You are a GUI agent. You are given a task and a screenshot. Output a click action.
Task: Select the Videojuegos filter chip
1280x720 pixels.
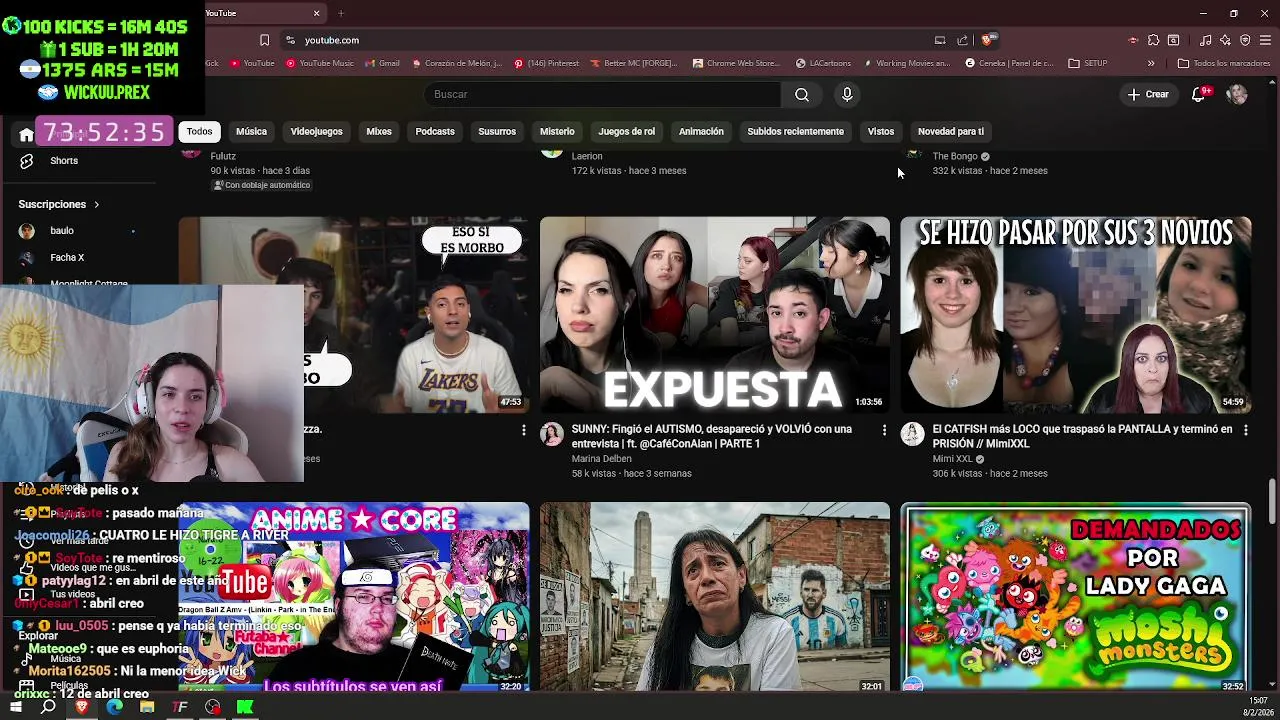[316, 131]
